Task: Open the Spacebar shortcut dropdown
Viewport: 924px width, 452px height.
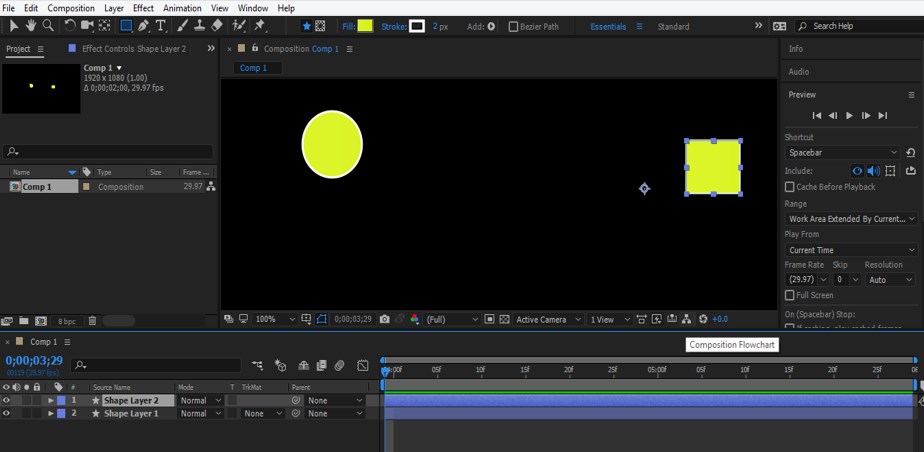Action: [x=843, y=153]
